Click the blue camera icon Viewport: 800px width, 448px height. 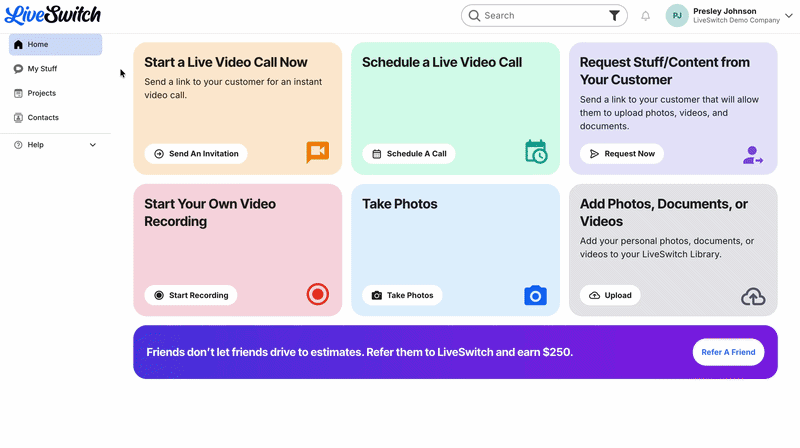pyautogui.click(x=536, y=295)
